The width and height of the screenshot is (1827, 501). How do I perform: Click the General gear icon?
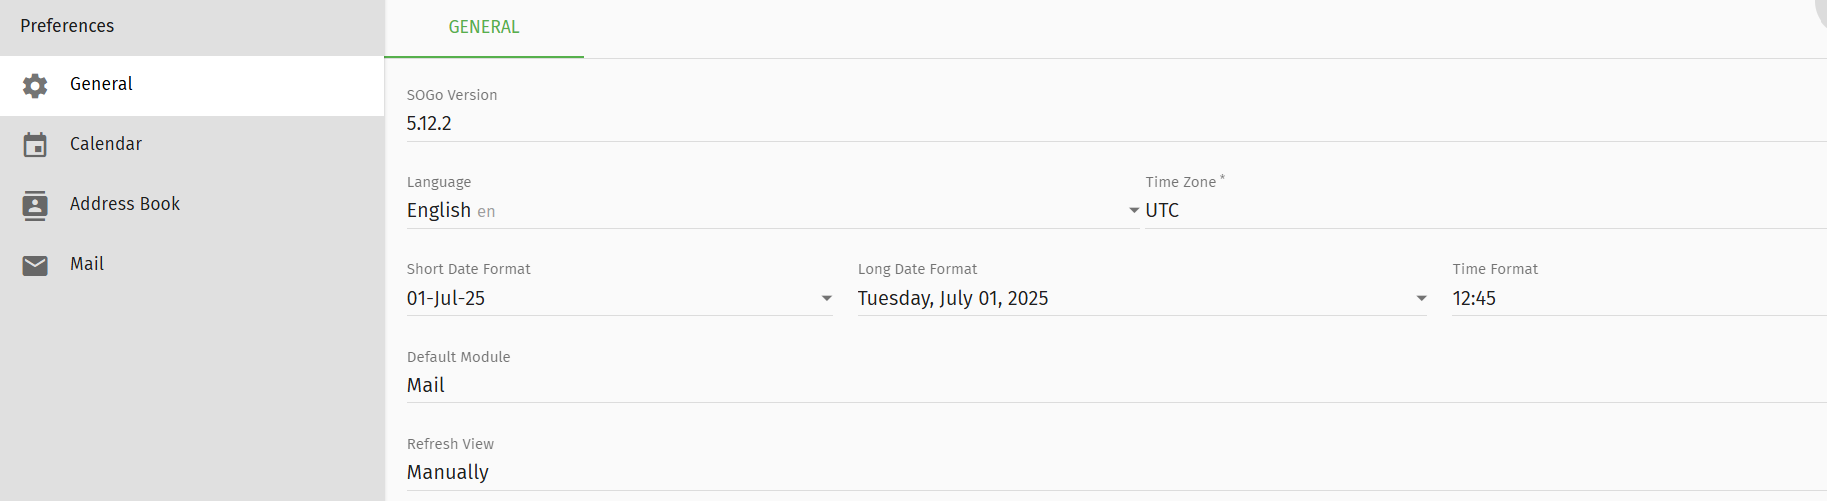click(x=35, y=86)
